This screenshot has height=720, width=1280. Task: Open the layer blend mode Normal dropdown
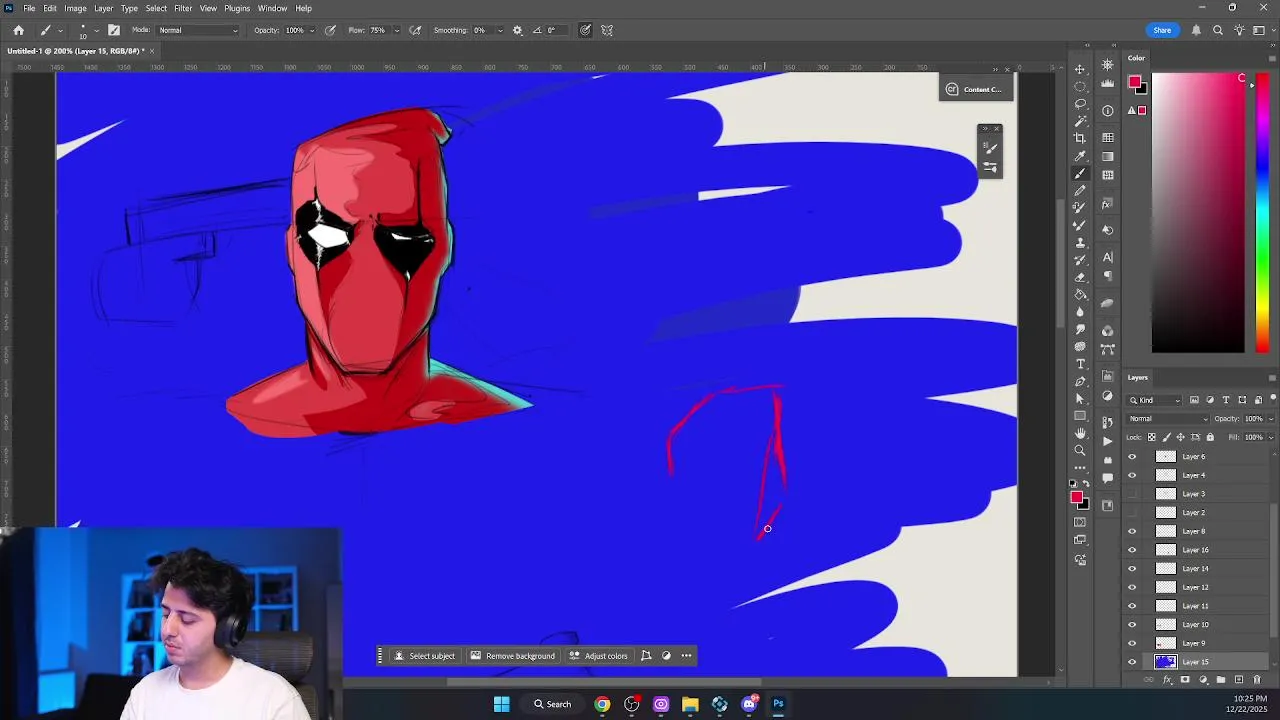pyautogui.click(x=1168, y=419)
